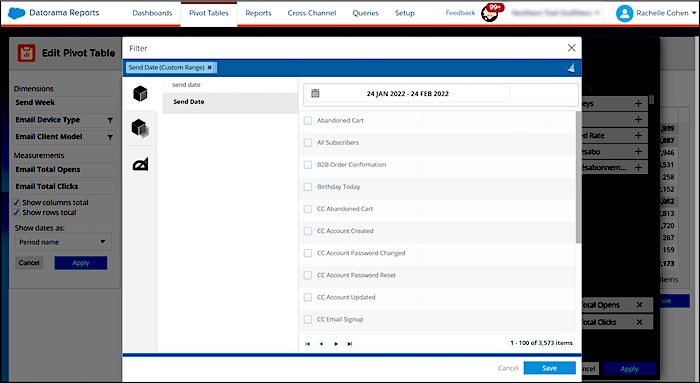The height and width of the screenshot is (383, 700).
Task: Add the 'sabonnem...' item with its plus icon
Action: [x=638, y=167]
